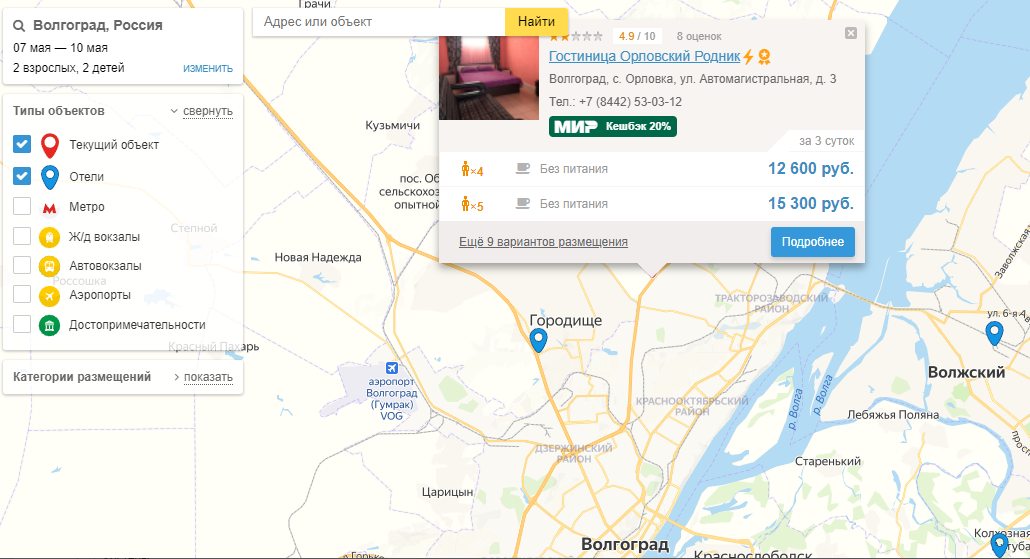Expand Категории размещений via показать
The height and width of the screenshot is (559, 1030).
click(208, 377)
